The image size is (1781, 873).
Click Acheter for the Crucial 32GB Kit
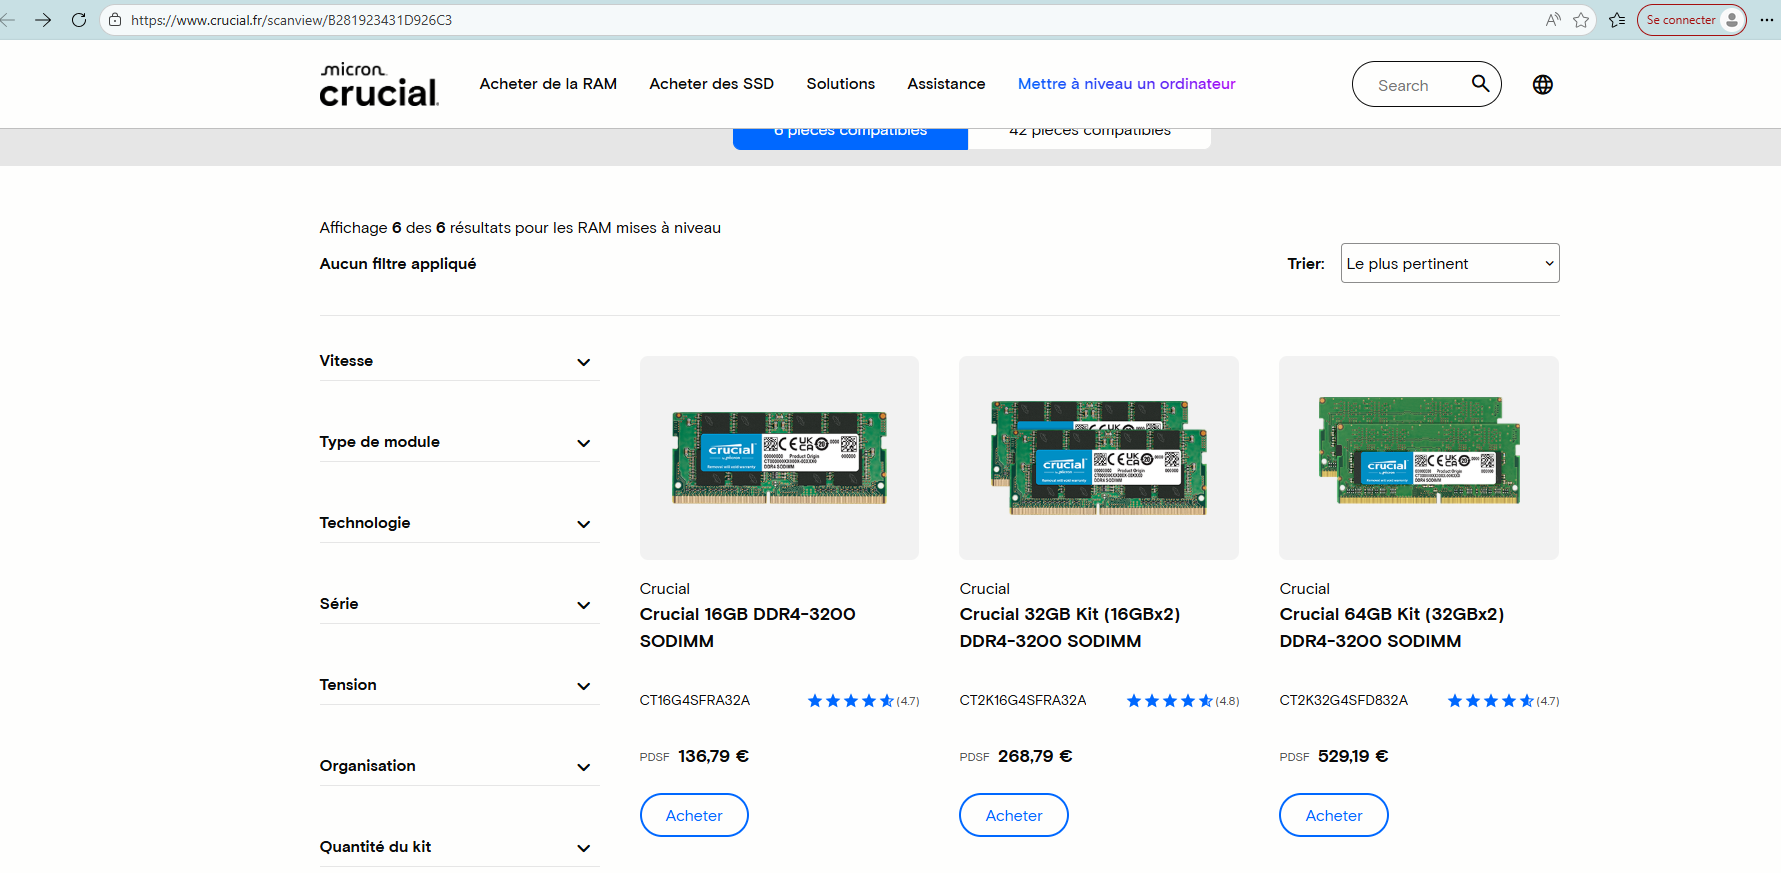(x=1013, y=815)
